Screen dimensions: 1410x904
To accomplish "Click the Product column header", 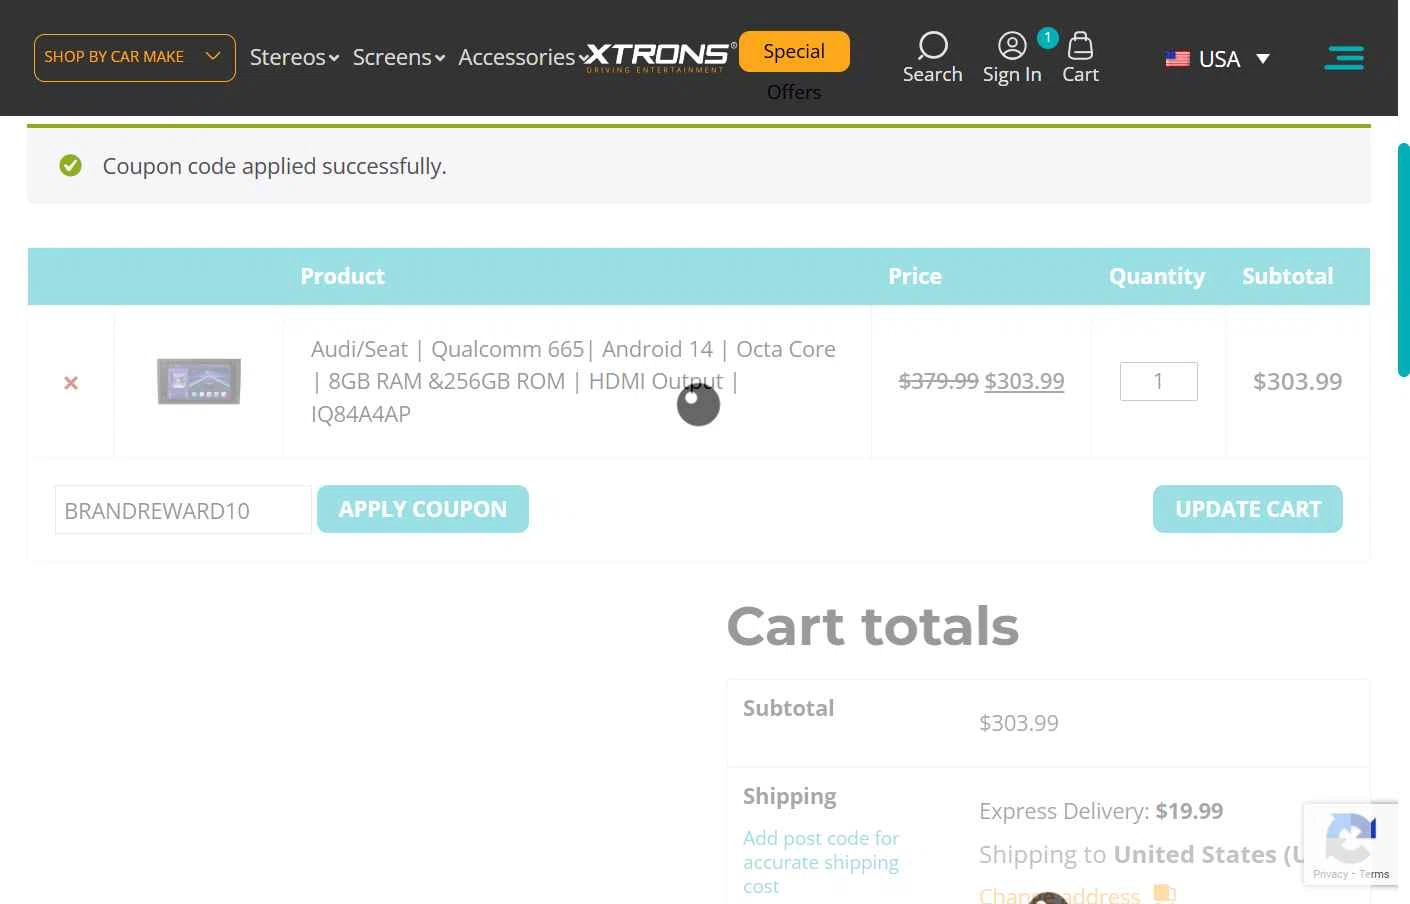I will [x=342, y=276].
